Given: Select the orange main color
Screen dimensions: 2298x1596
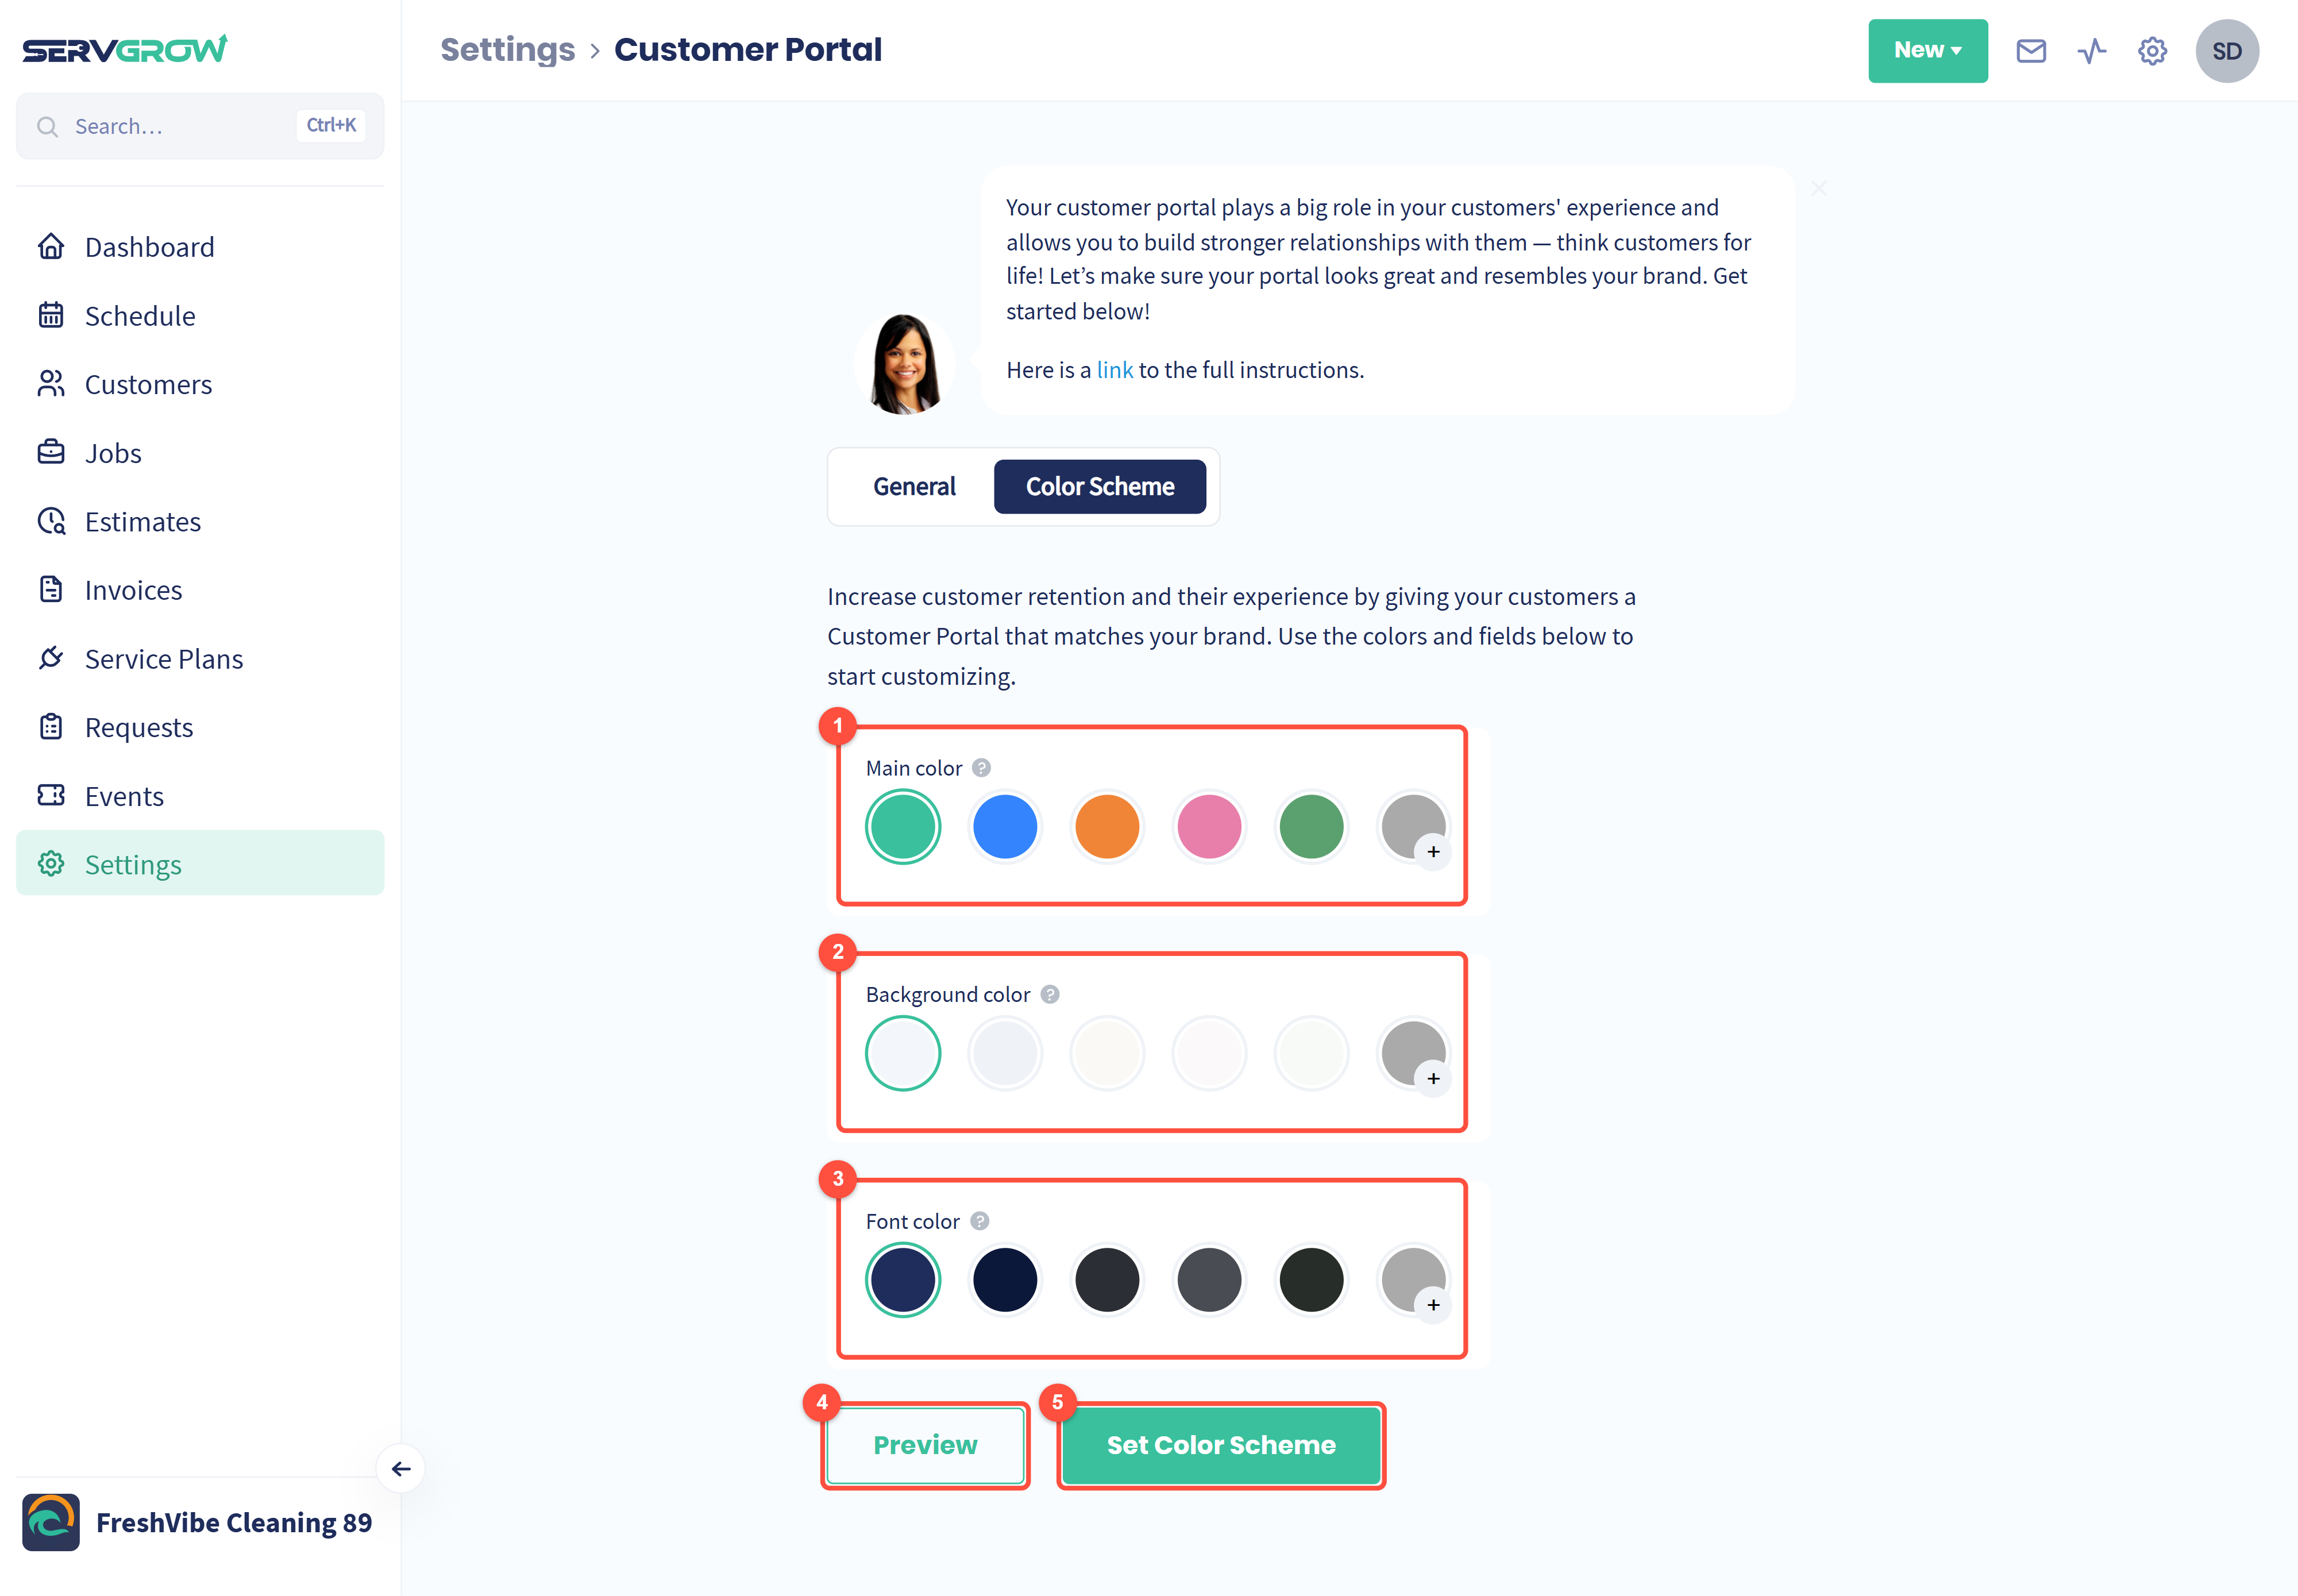Looking at the screenshot, I should 1106,827.
